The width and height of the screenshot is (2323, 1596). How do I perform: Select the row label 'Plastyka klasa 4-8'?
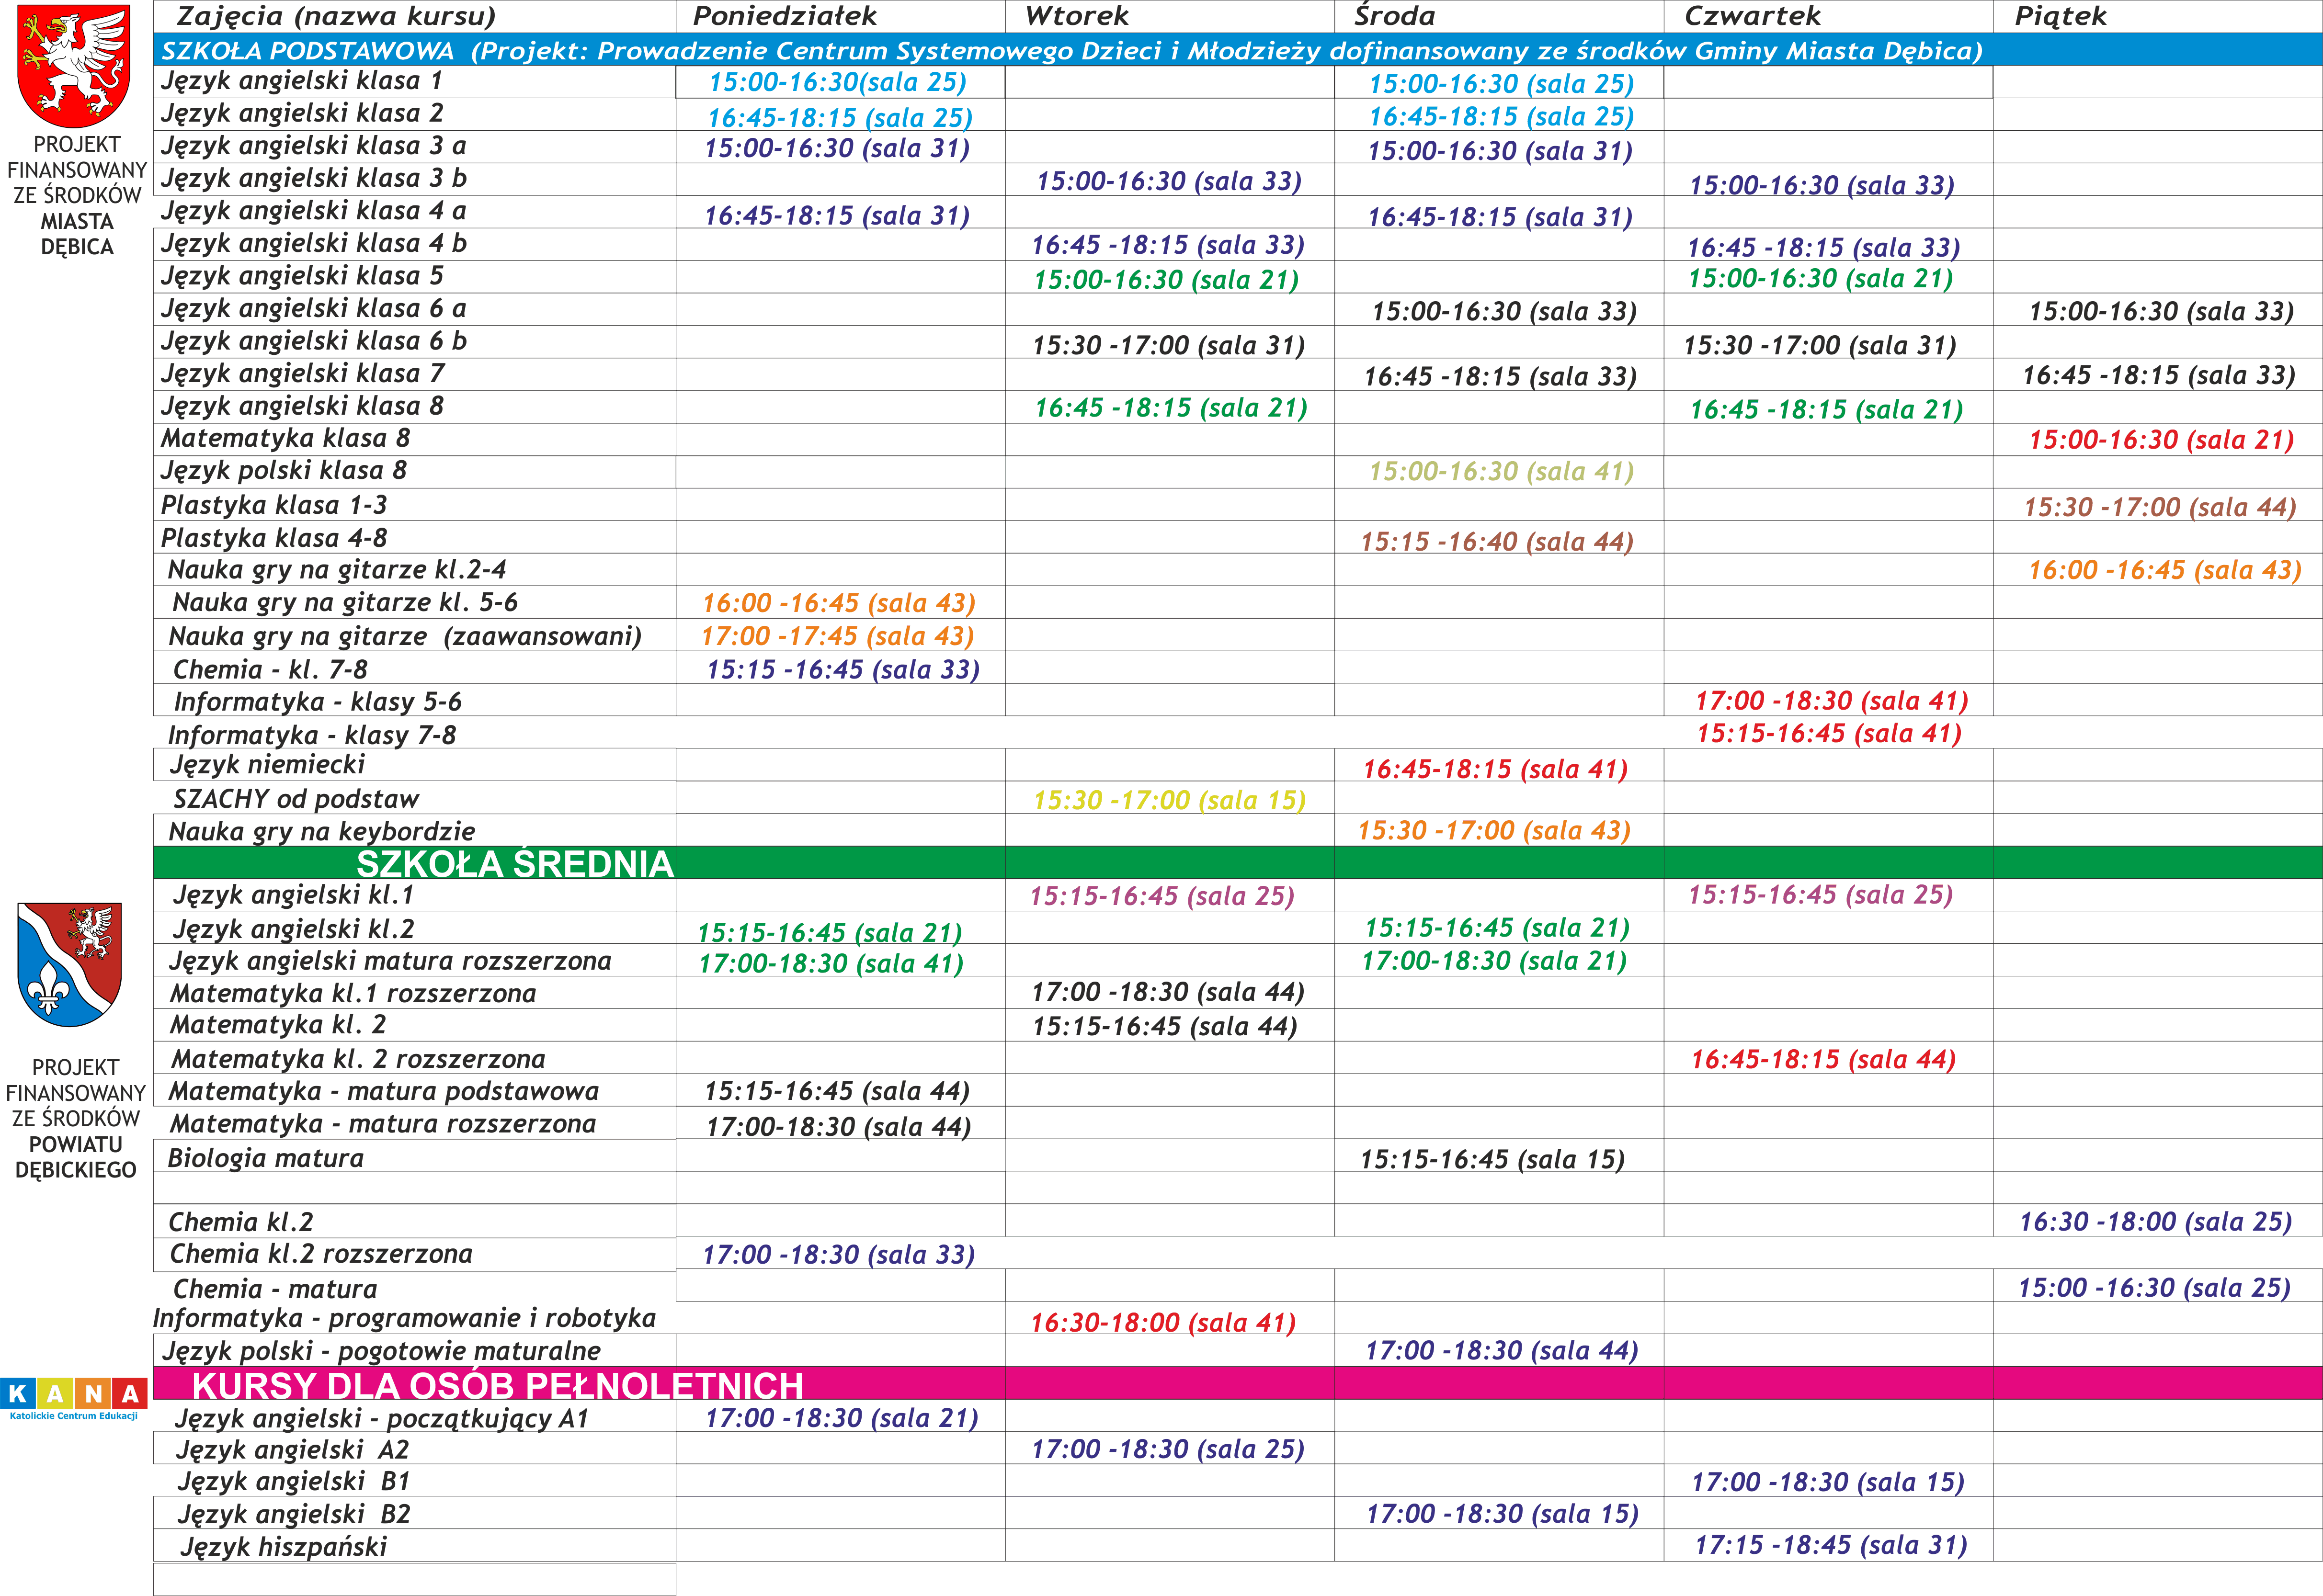[273, 538]
